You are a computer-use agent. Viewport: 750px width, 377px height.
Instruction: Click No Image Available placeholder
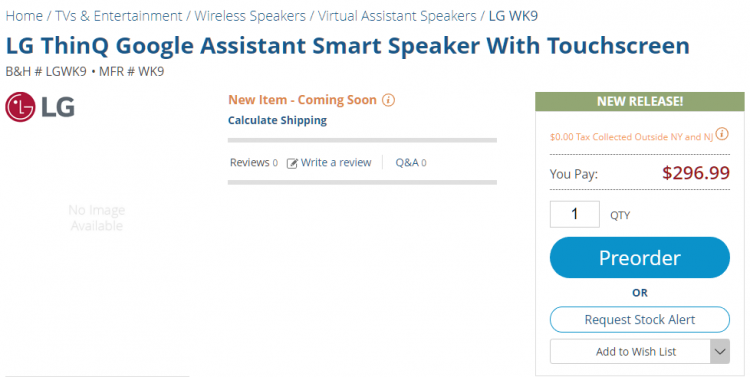click(x=97, y=218)
